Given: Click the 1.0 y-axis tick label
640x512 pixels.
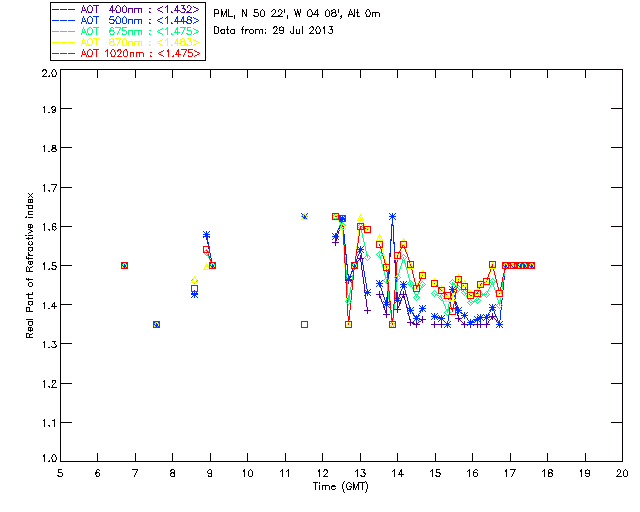Looking at the screenshot, I should pyautogui.click(x=49, y=458).
